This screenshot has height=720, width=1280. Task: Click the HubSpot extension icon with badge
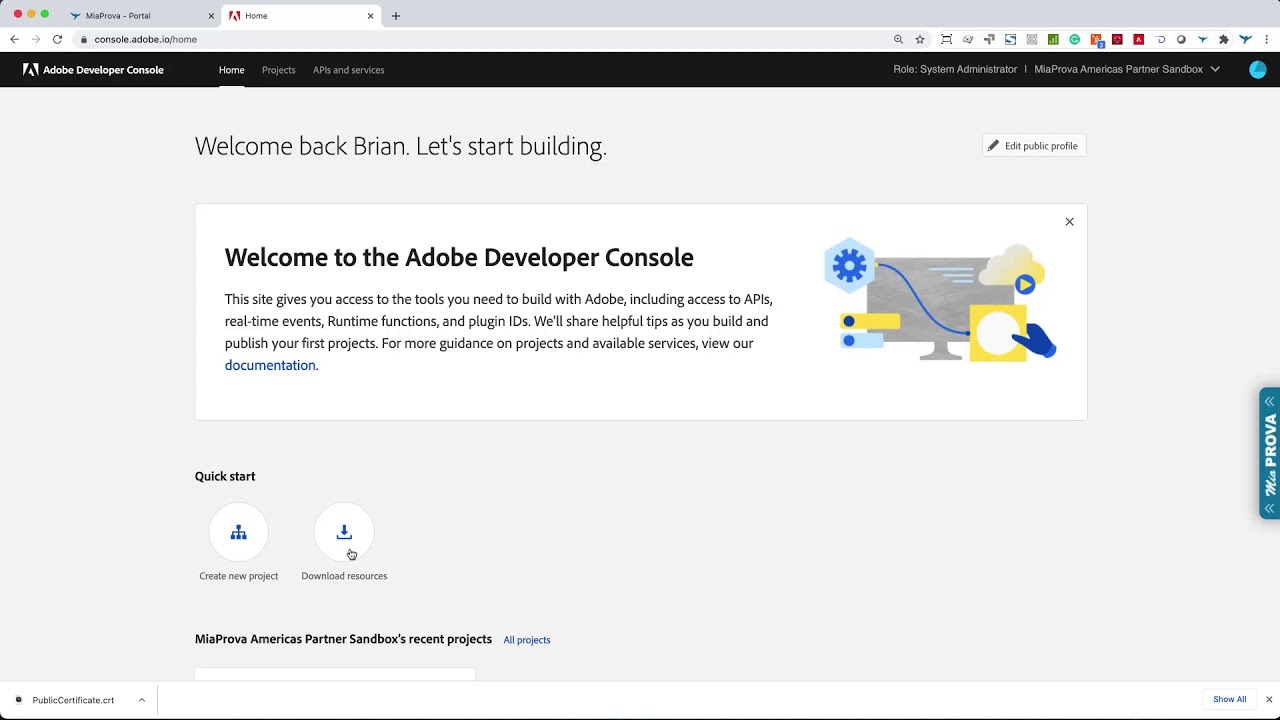(1097, 40)
